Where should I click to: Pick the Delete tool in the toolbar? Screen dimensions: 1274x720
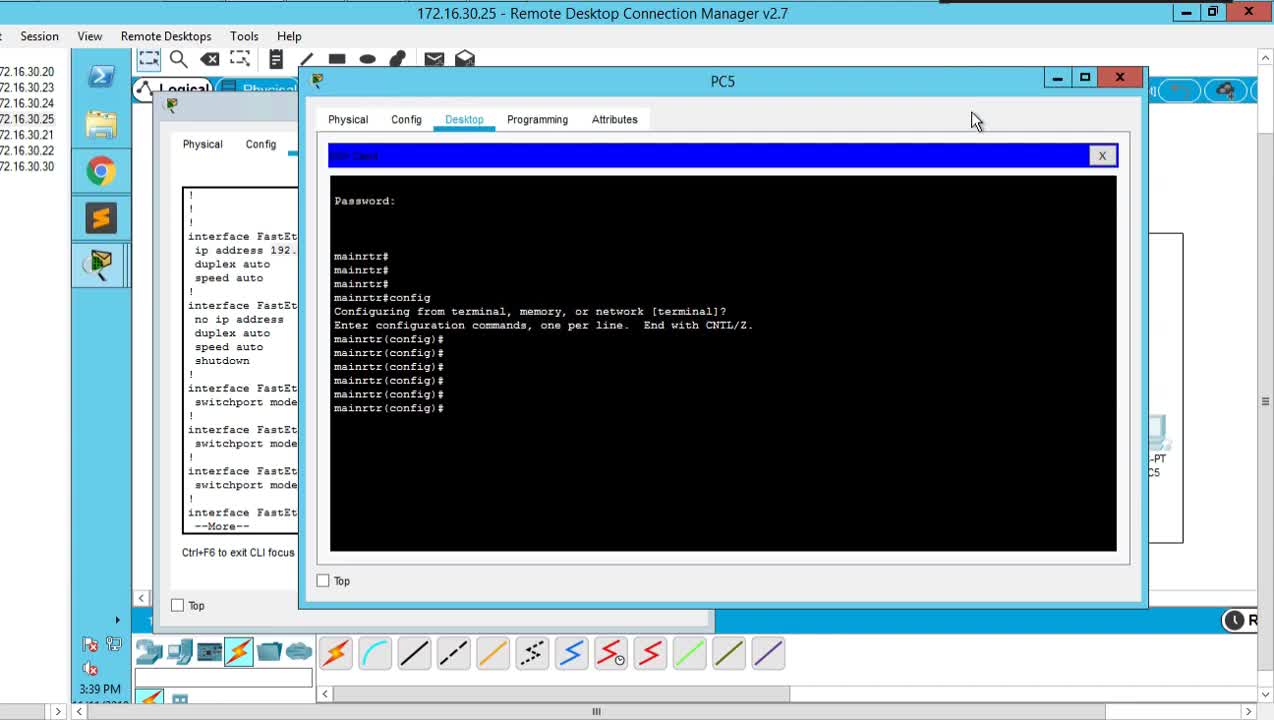[210, 59]
